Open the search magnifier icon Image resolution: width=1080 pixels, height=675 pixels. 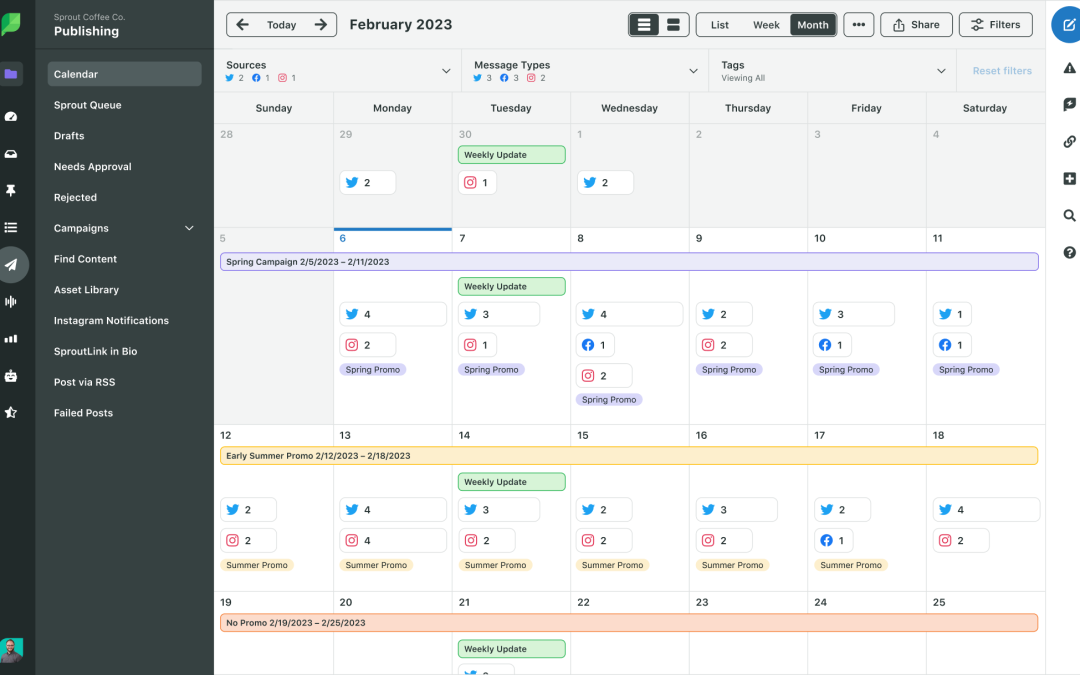click(x=1069, y=216)
